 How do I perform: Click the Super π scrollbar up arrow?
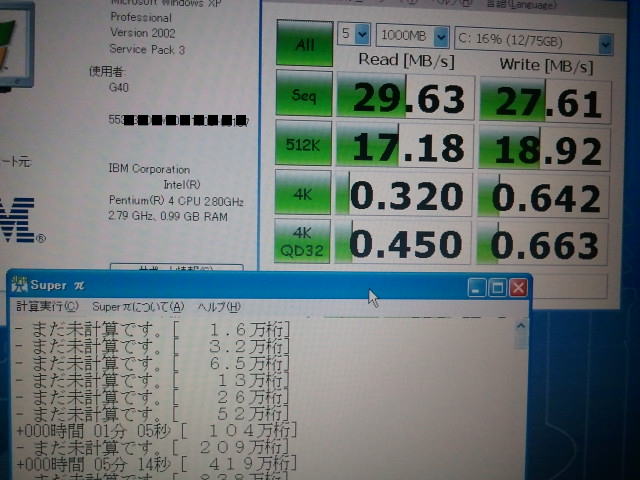click(x=520, y=326)
